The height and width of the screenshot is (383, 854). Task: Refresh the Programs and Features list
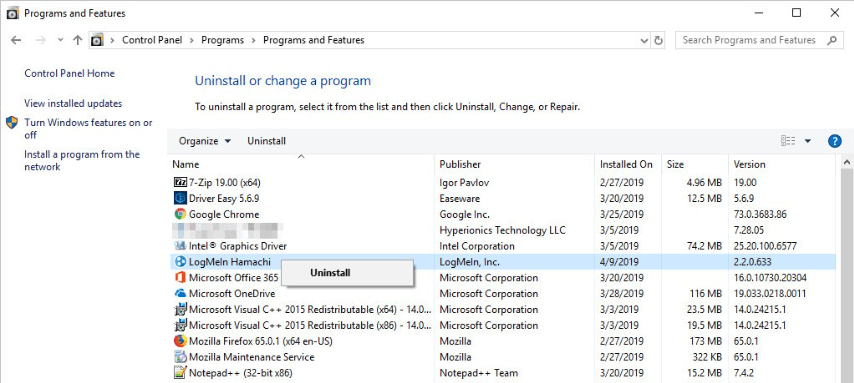pyautogui.click(x=658, y=40)
